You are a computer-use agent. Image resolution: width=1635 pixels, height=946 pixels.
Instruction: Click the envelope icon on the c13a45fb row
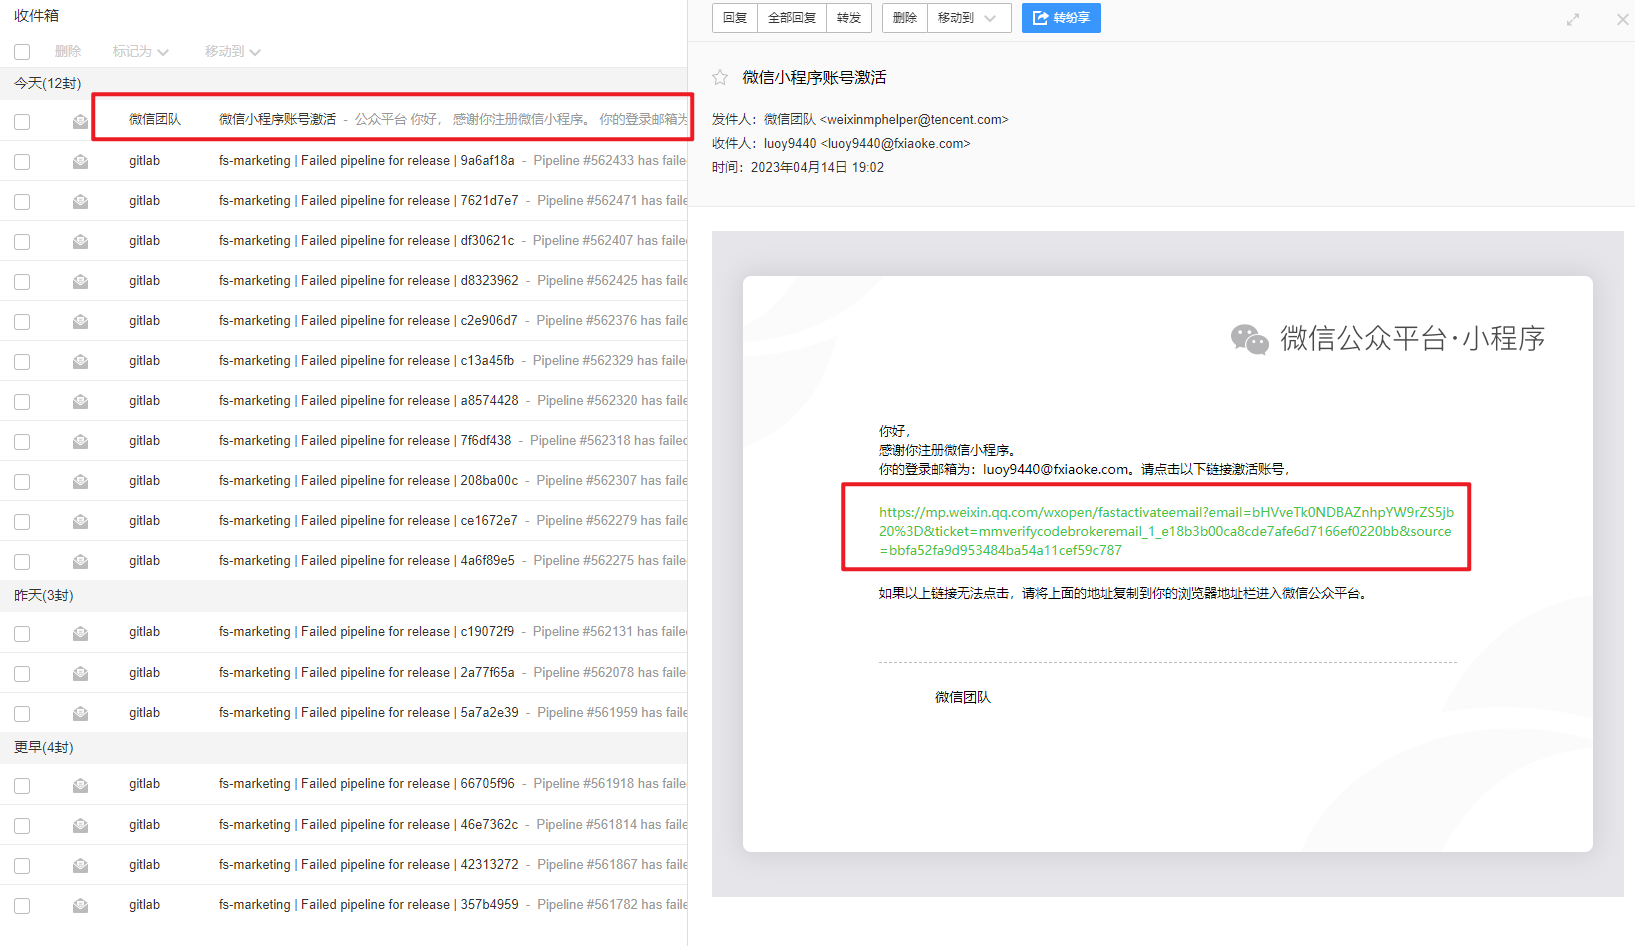[x=80, y=361]
